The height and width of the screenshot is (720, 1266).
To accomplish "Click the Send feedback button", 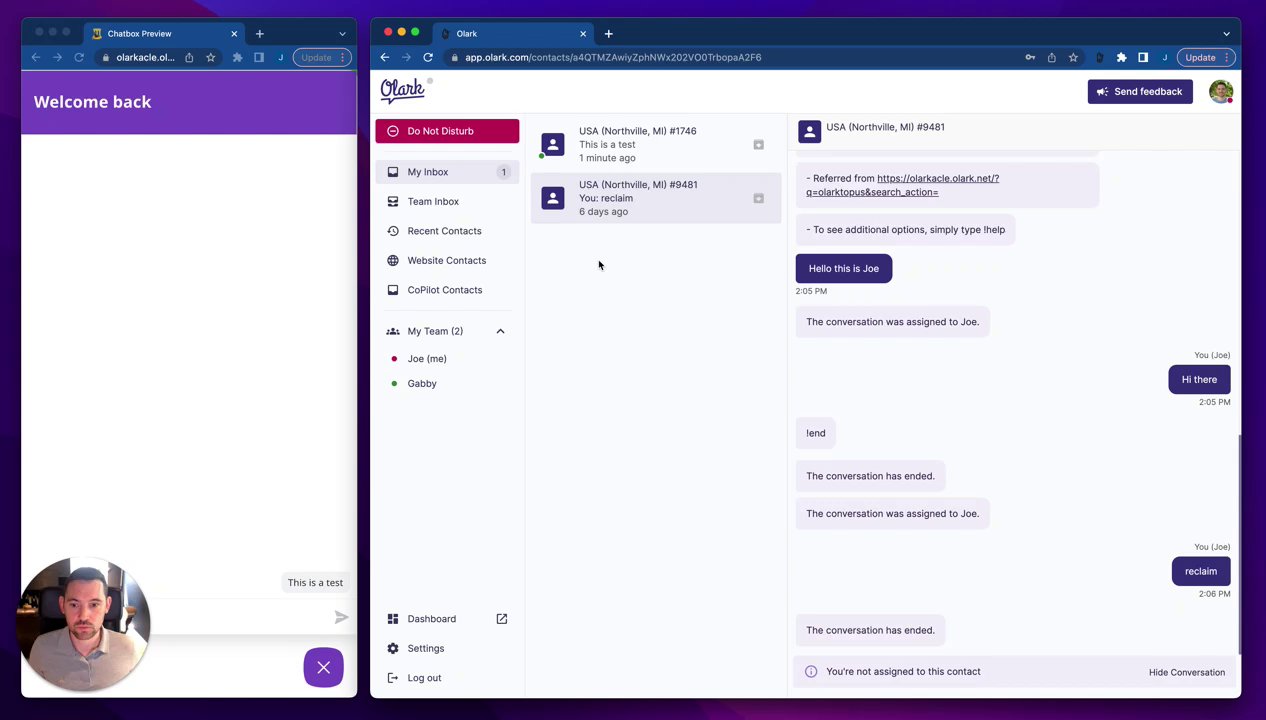I will [x=1140, y=91].
